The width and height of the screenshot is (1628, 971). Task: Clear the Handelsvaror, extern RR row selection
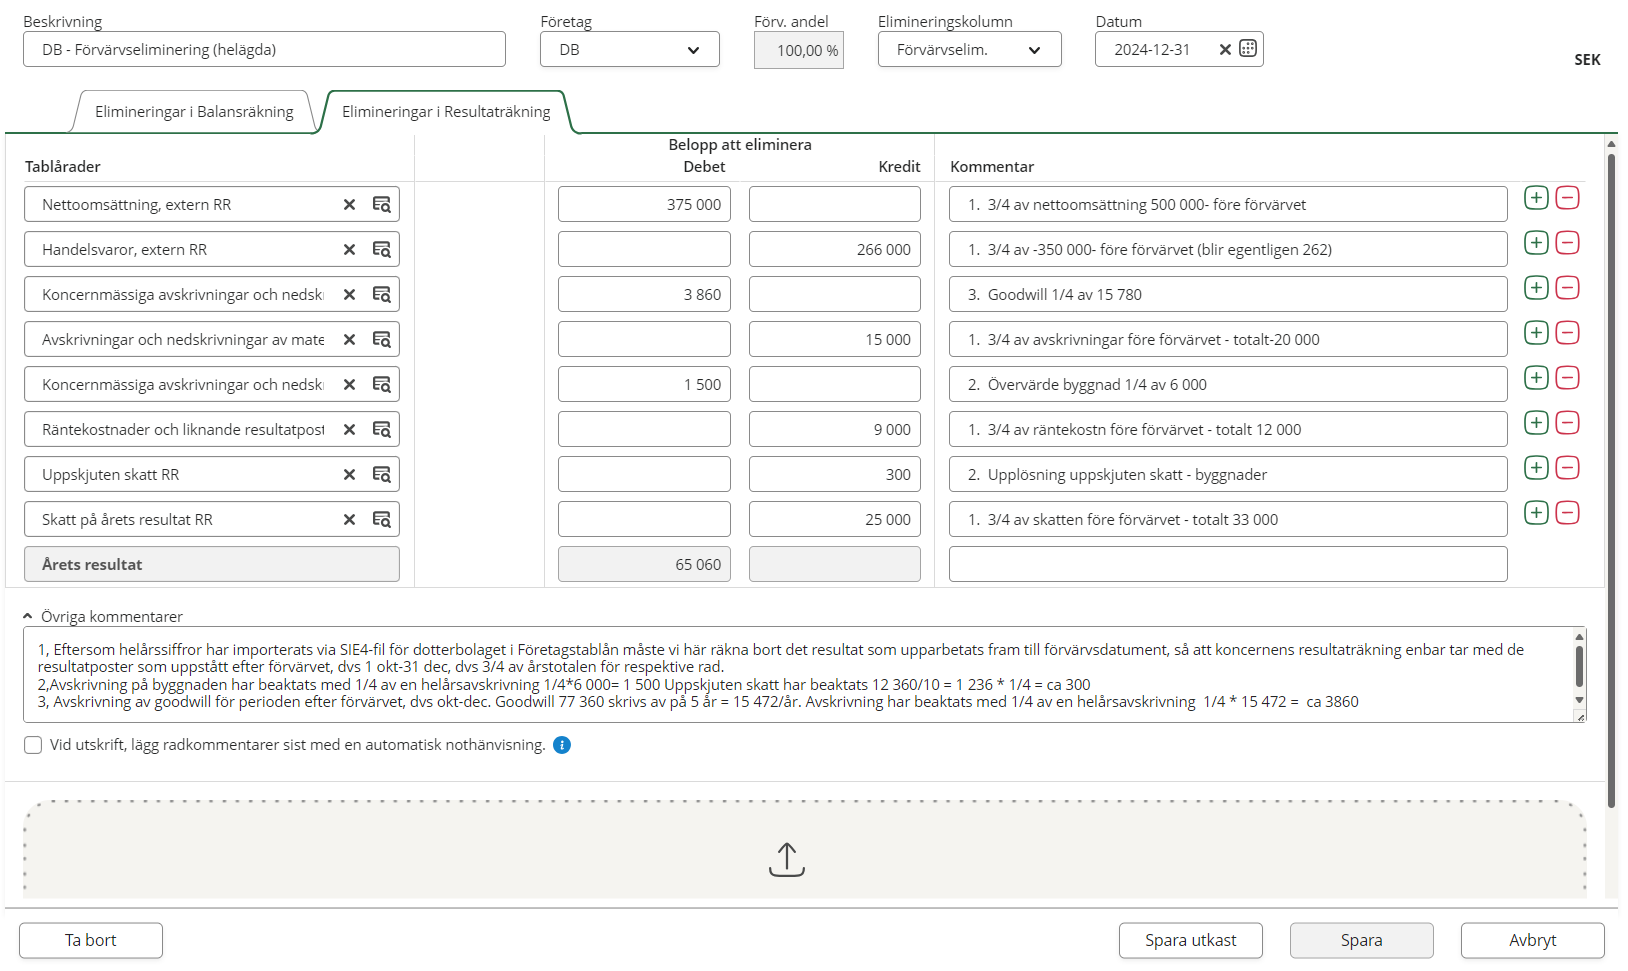(x=349, y=250)
